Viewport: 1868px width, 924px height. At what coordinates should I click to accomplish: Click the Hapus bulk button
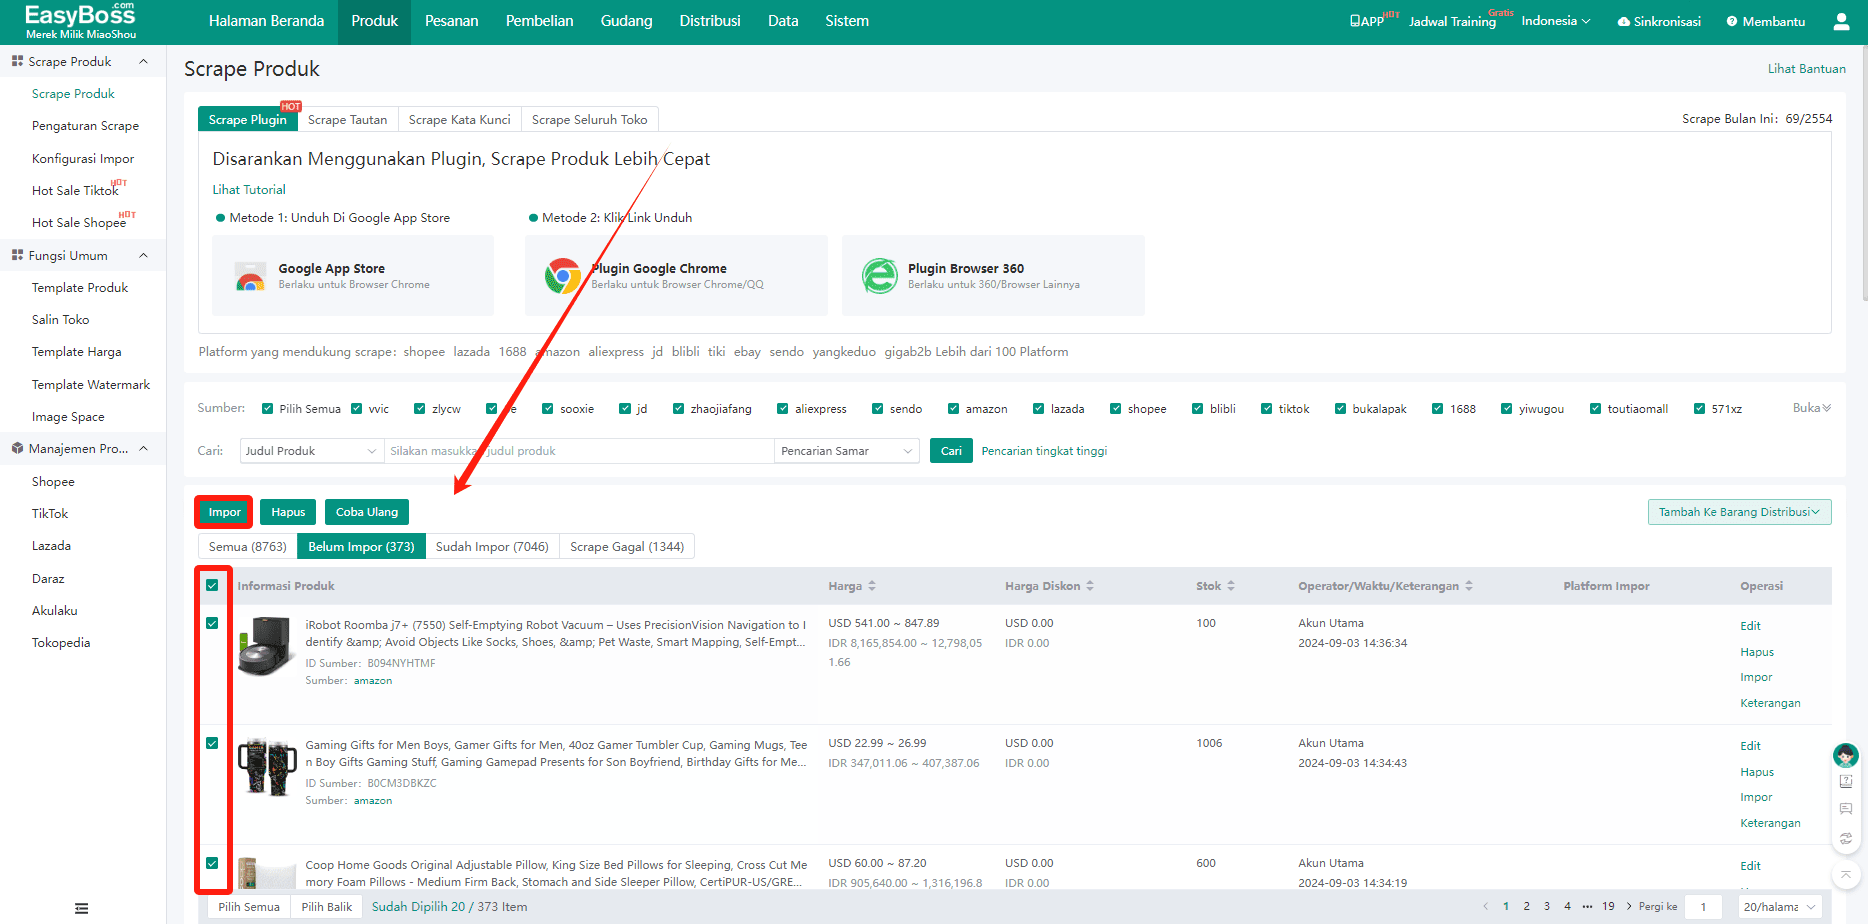click(x=288, y=512)
